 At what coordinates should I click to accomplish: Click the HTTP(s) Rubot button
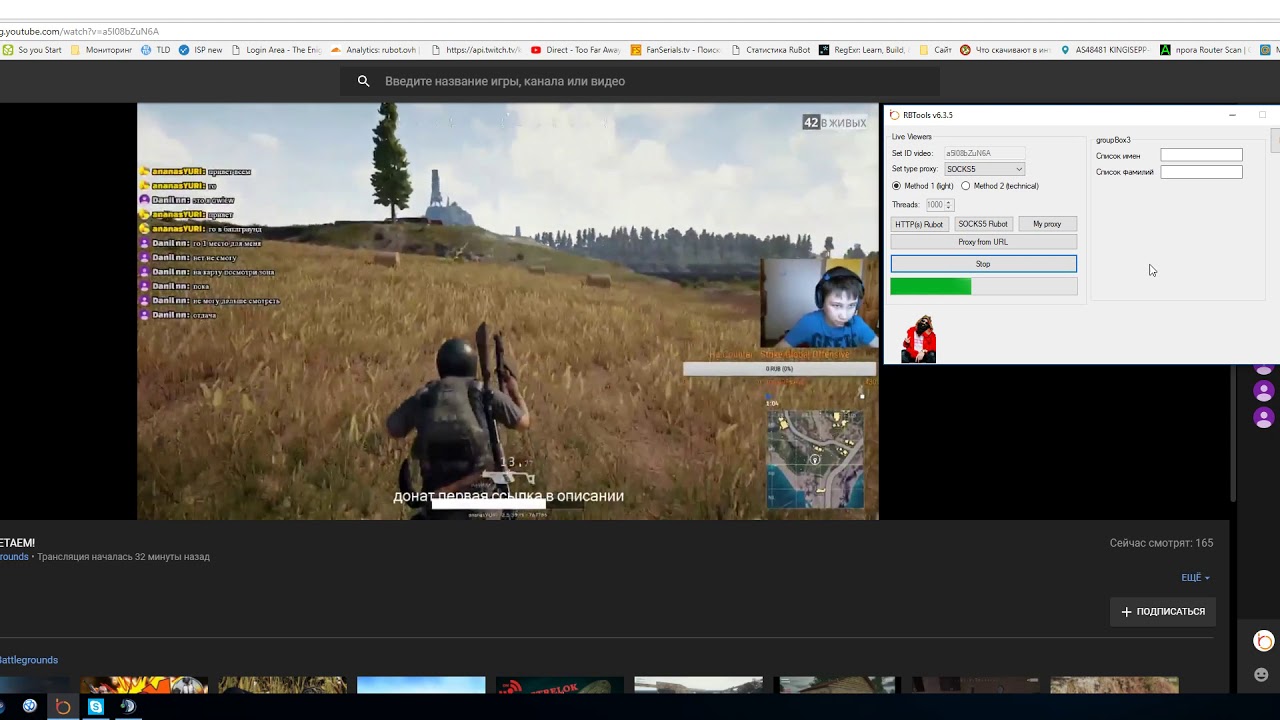[919, 224]
